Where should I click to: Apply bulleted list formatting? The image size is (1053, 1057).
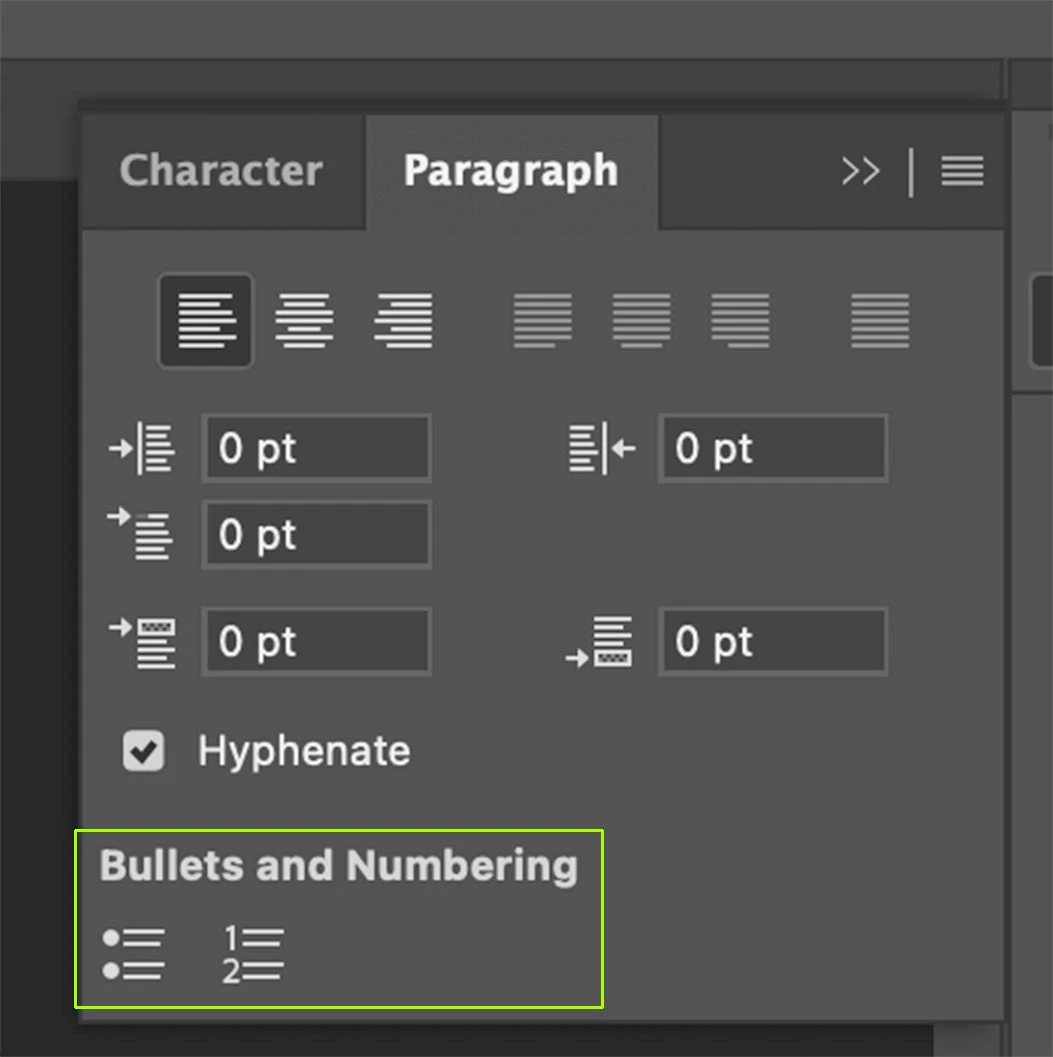pos(133,954)
